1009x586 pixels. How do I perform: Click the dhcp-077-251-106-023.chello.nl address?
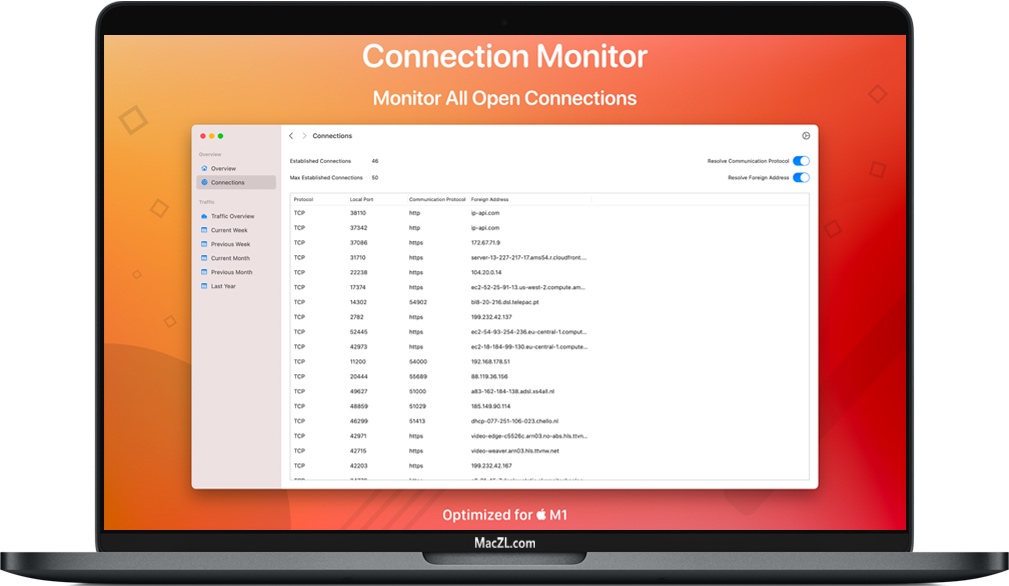tap(514, 421)
